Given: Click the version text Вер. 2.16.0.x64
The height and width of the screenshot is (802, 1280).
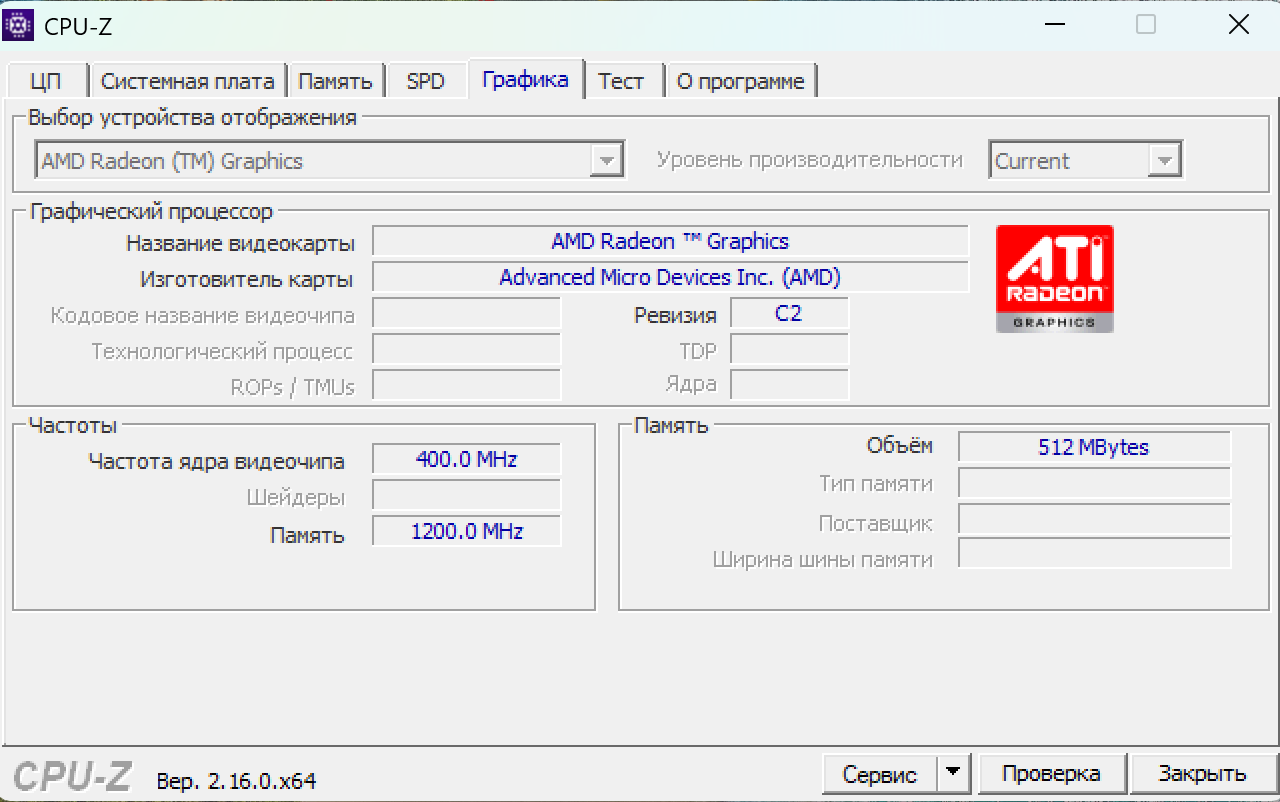Looking at the screenshot, I should pyautogui.click(x=237, y=780).
